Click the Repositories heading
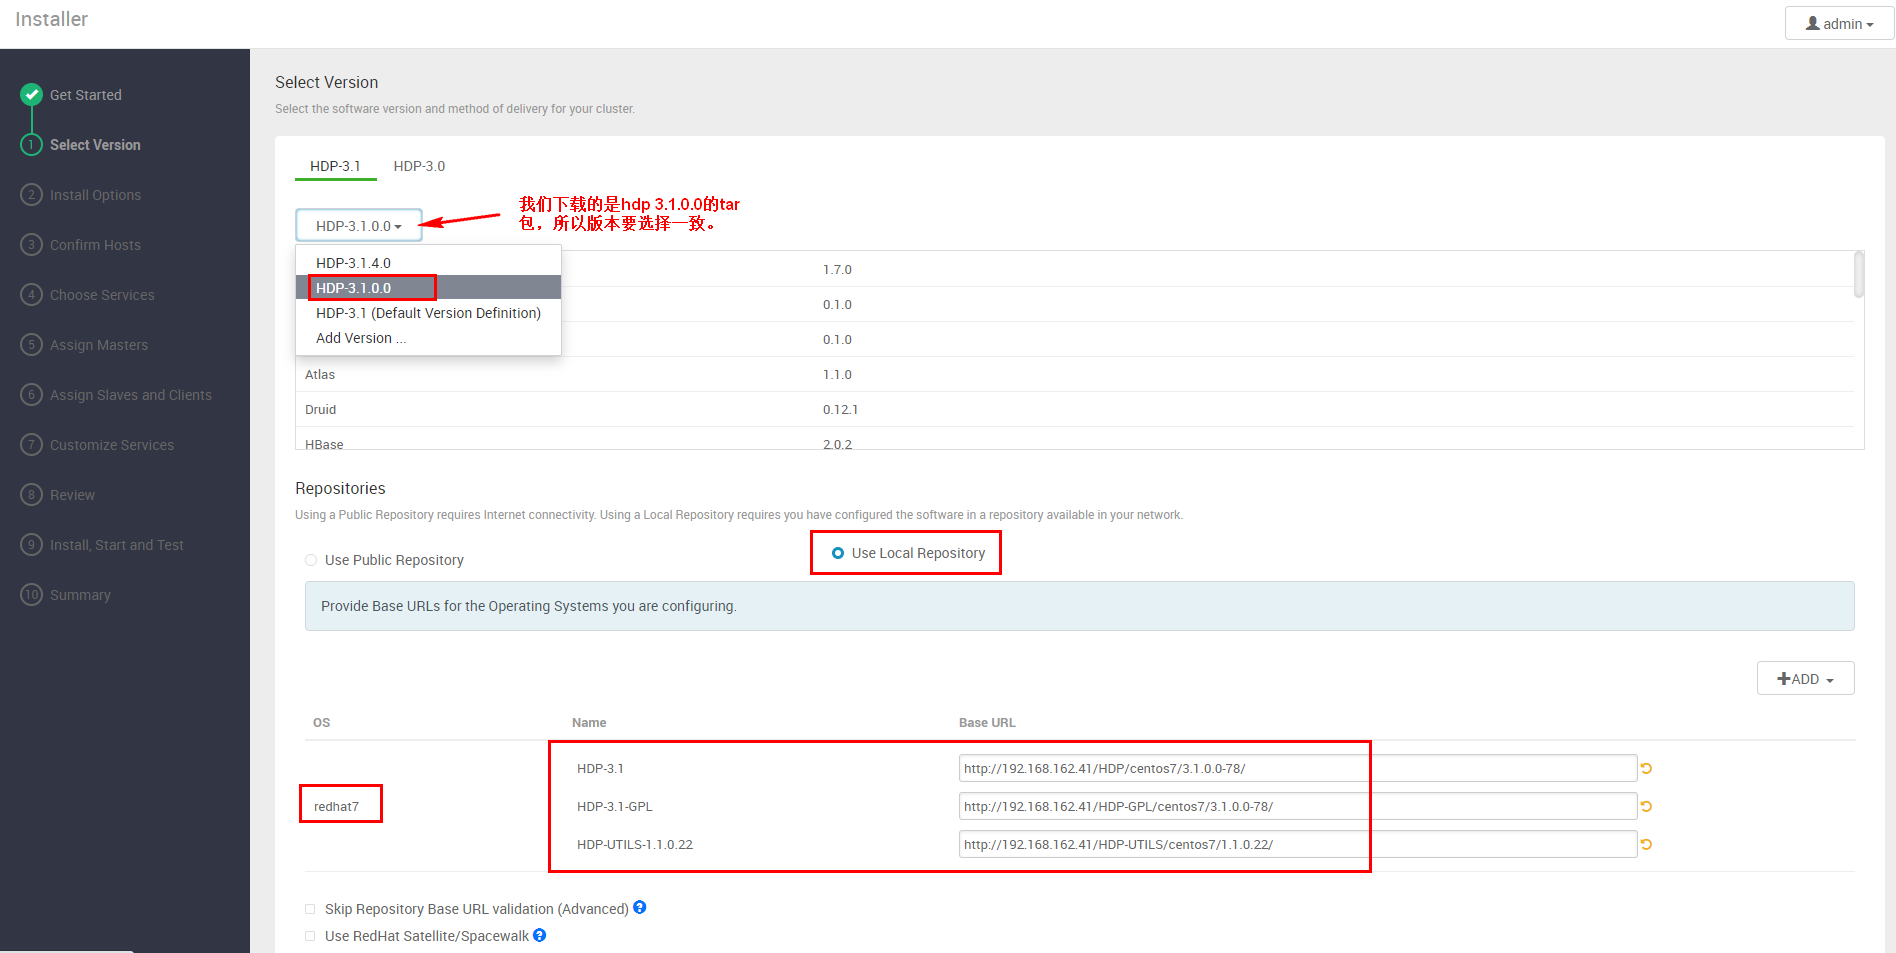 [x=340, y=488]
